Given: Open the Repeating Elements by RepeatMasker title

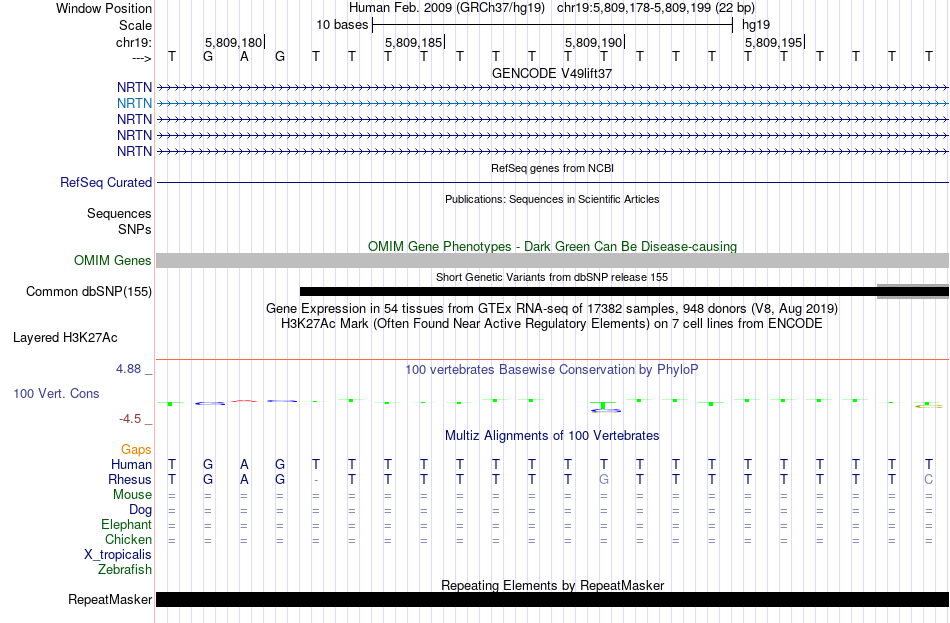Looking at the screenshot, I should pos(552,585).
